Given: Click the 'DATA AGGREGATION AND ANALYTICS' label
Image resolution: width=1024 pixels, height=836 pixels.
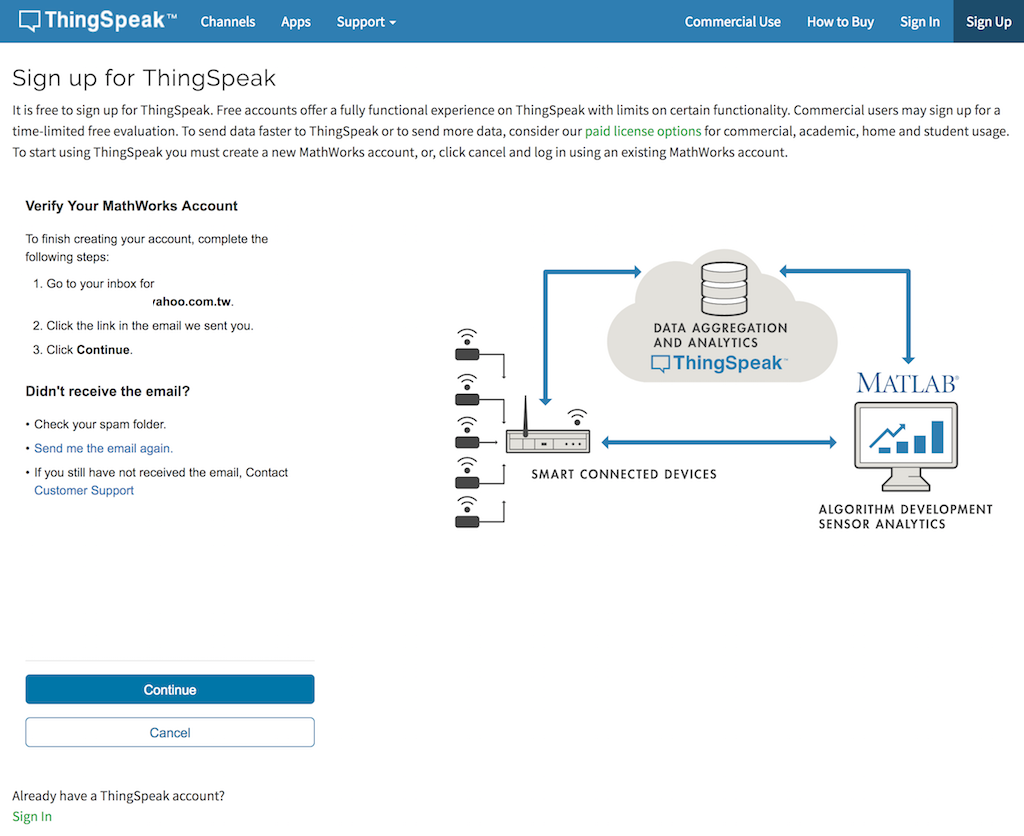Looking at the screenshot, I should 720,335.
